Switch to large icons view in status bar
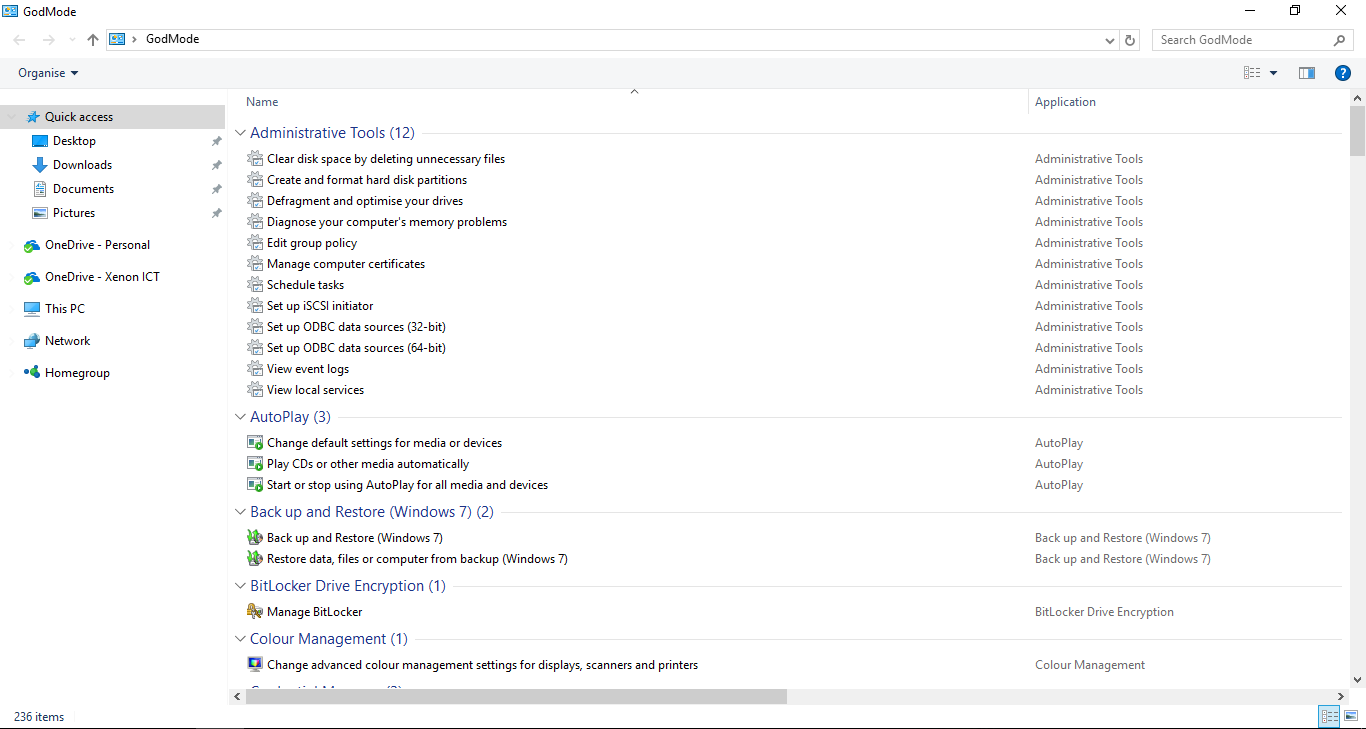The width and height of the screenshot is (1366, 729). (x=1351, y=716)
